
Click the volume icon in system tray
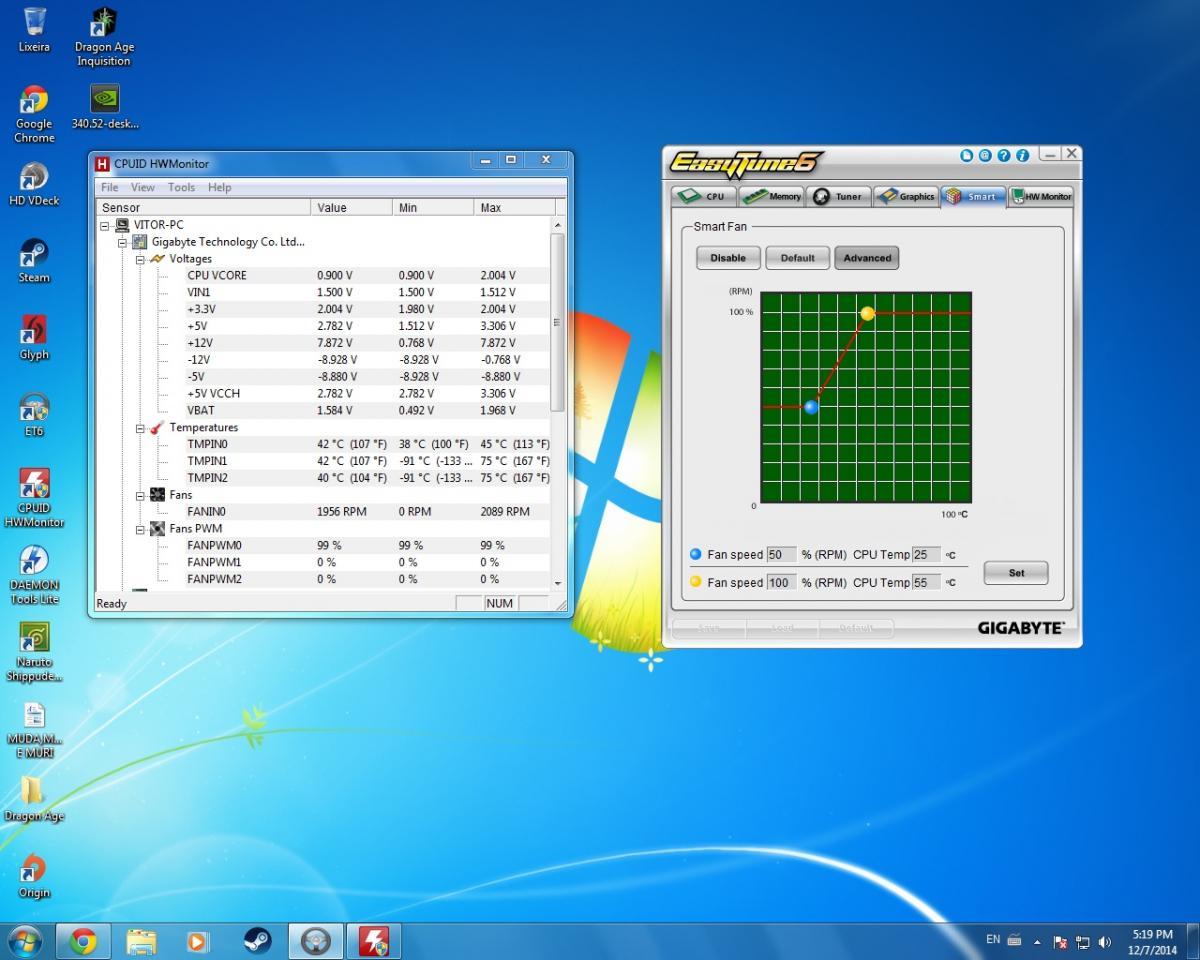(x=1105, y=942)
